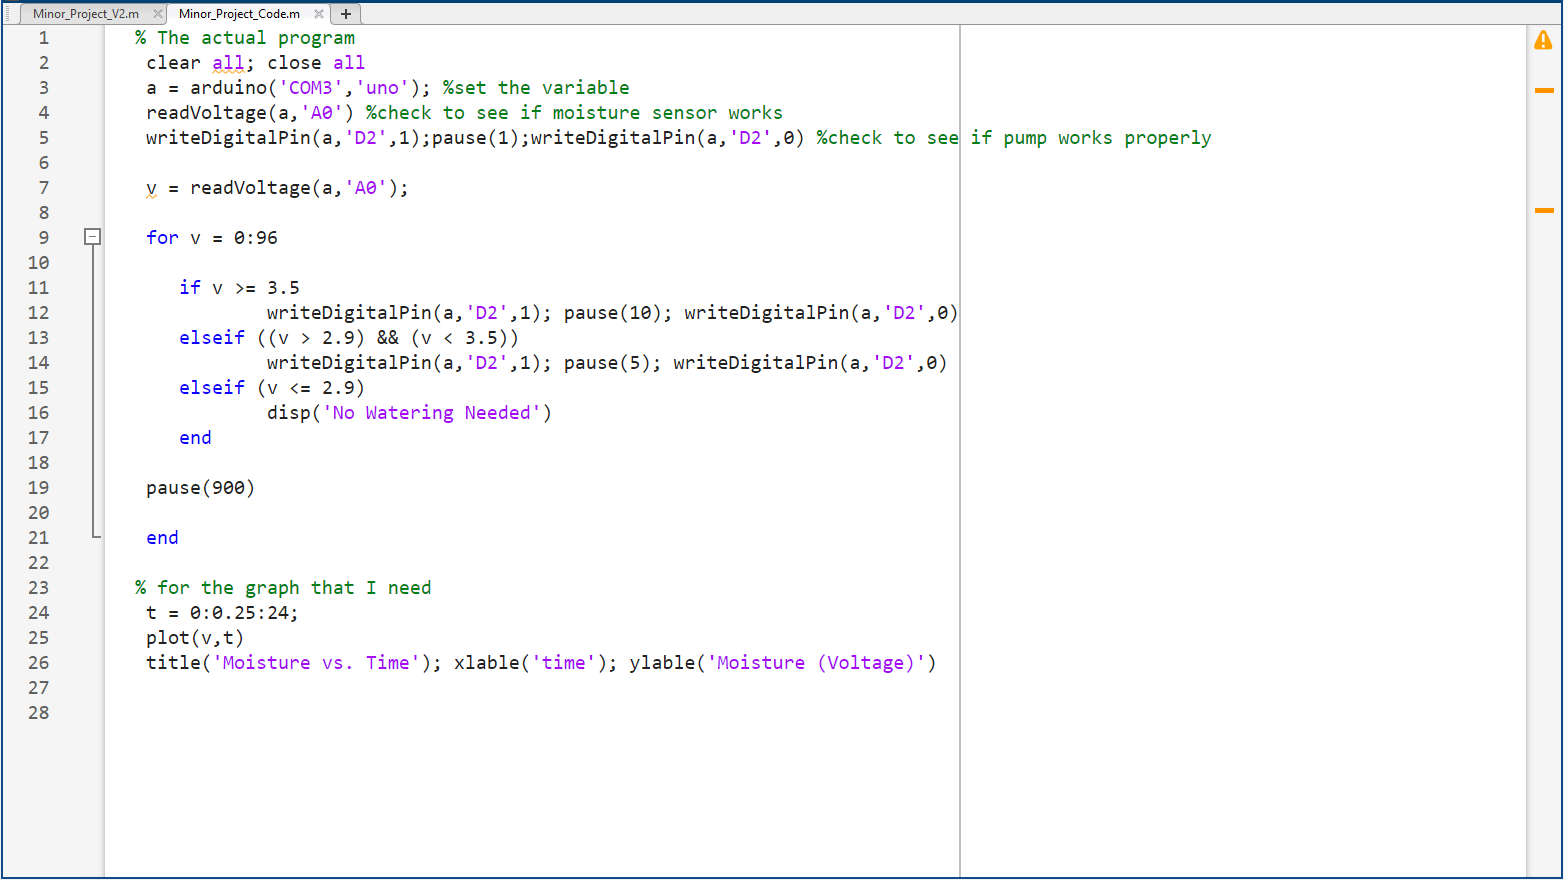Screen dimensions: 1564x880
Task: Collapse the for loop starting at line 9
Action: pyautogui.click(x=92, y=236)
